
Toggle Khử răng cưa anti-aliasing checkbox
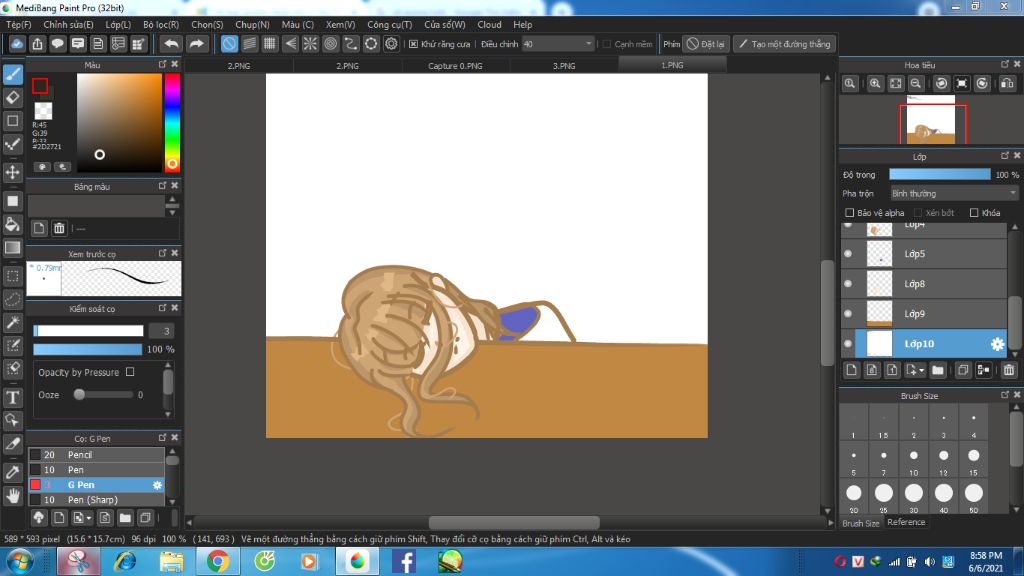pos(413,44)
